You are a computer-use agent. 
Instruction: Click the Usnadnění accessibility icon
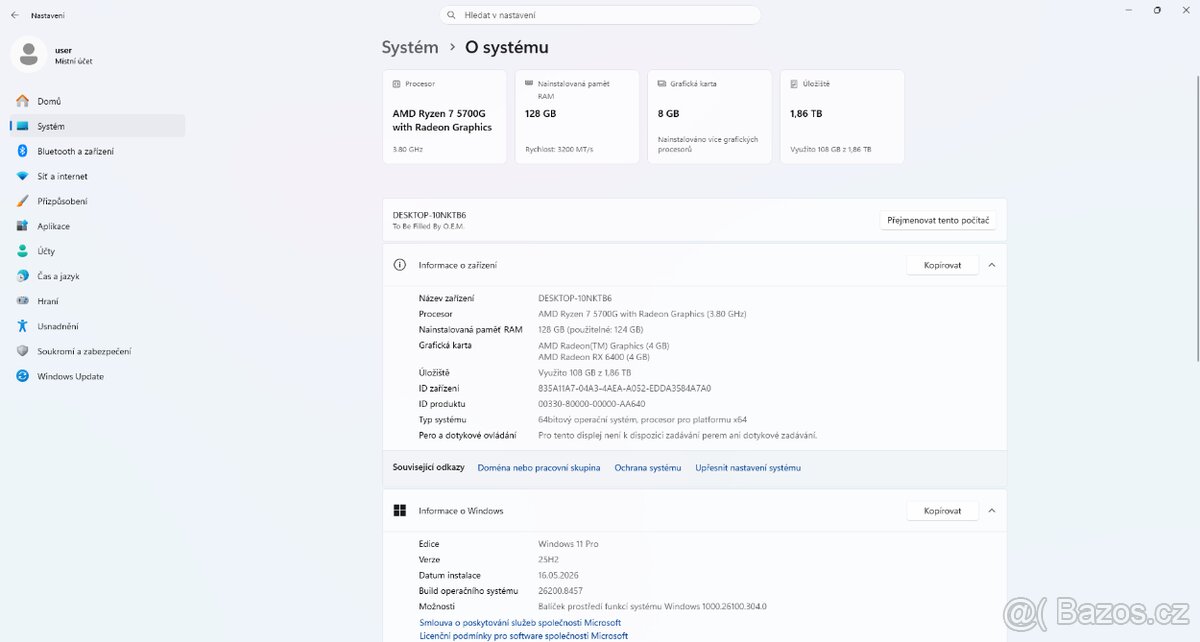click(x=22, y=326)
